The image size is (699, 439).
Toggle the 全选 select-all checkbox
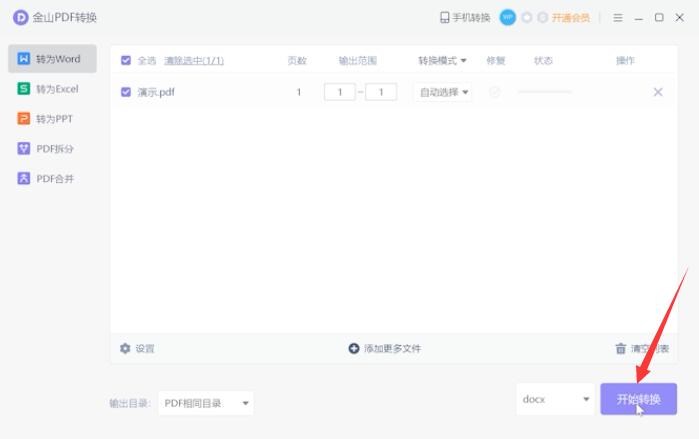(126, 60)
